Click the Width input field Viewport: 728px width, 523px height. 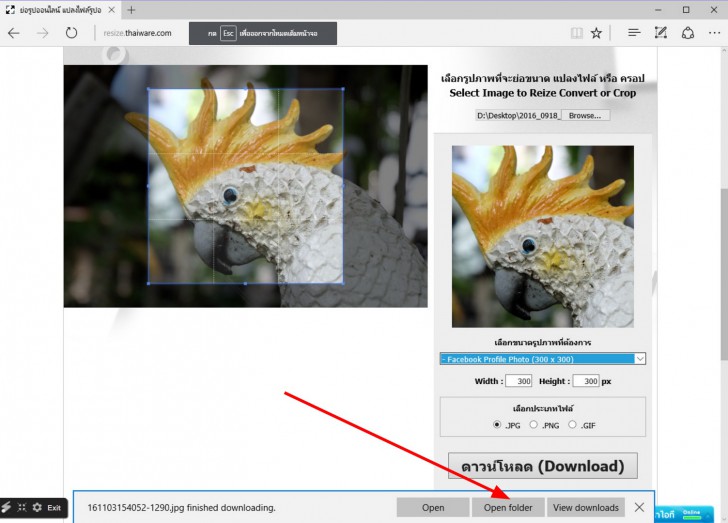pos(519,381)
